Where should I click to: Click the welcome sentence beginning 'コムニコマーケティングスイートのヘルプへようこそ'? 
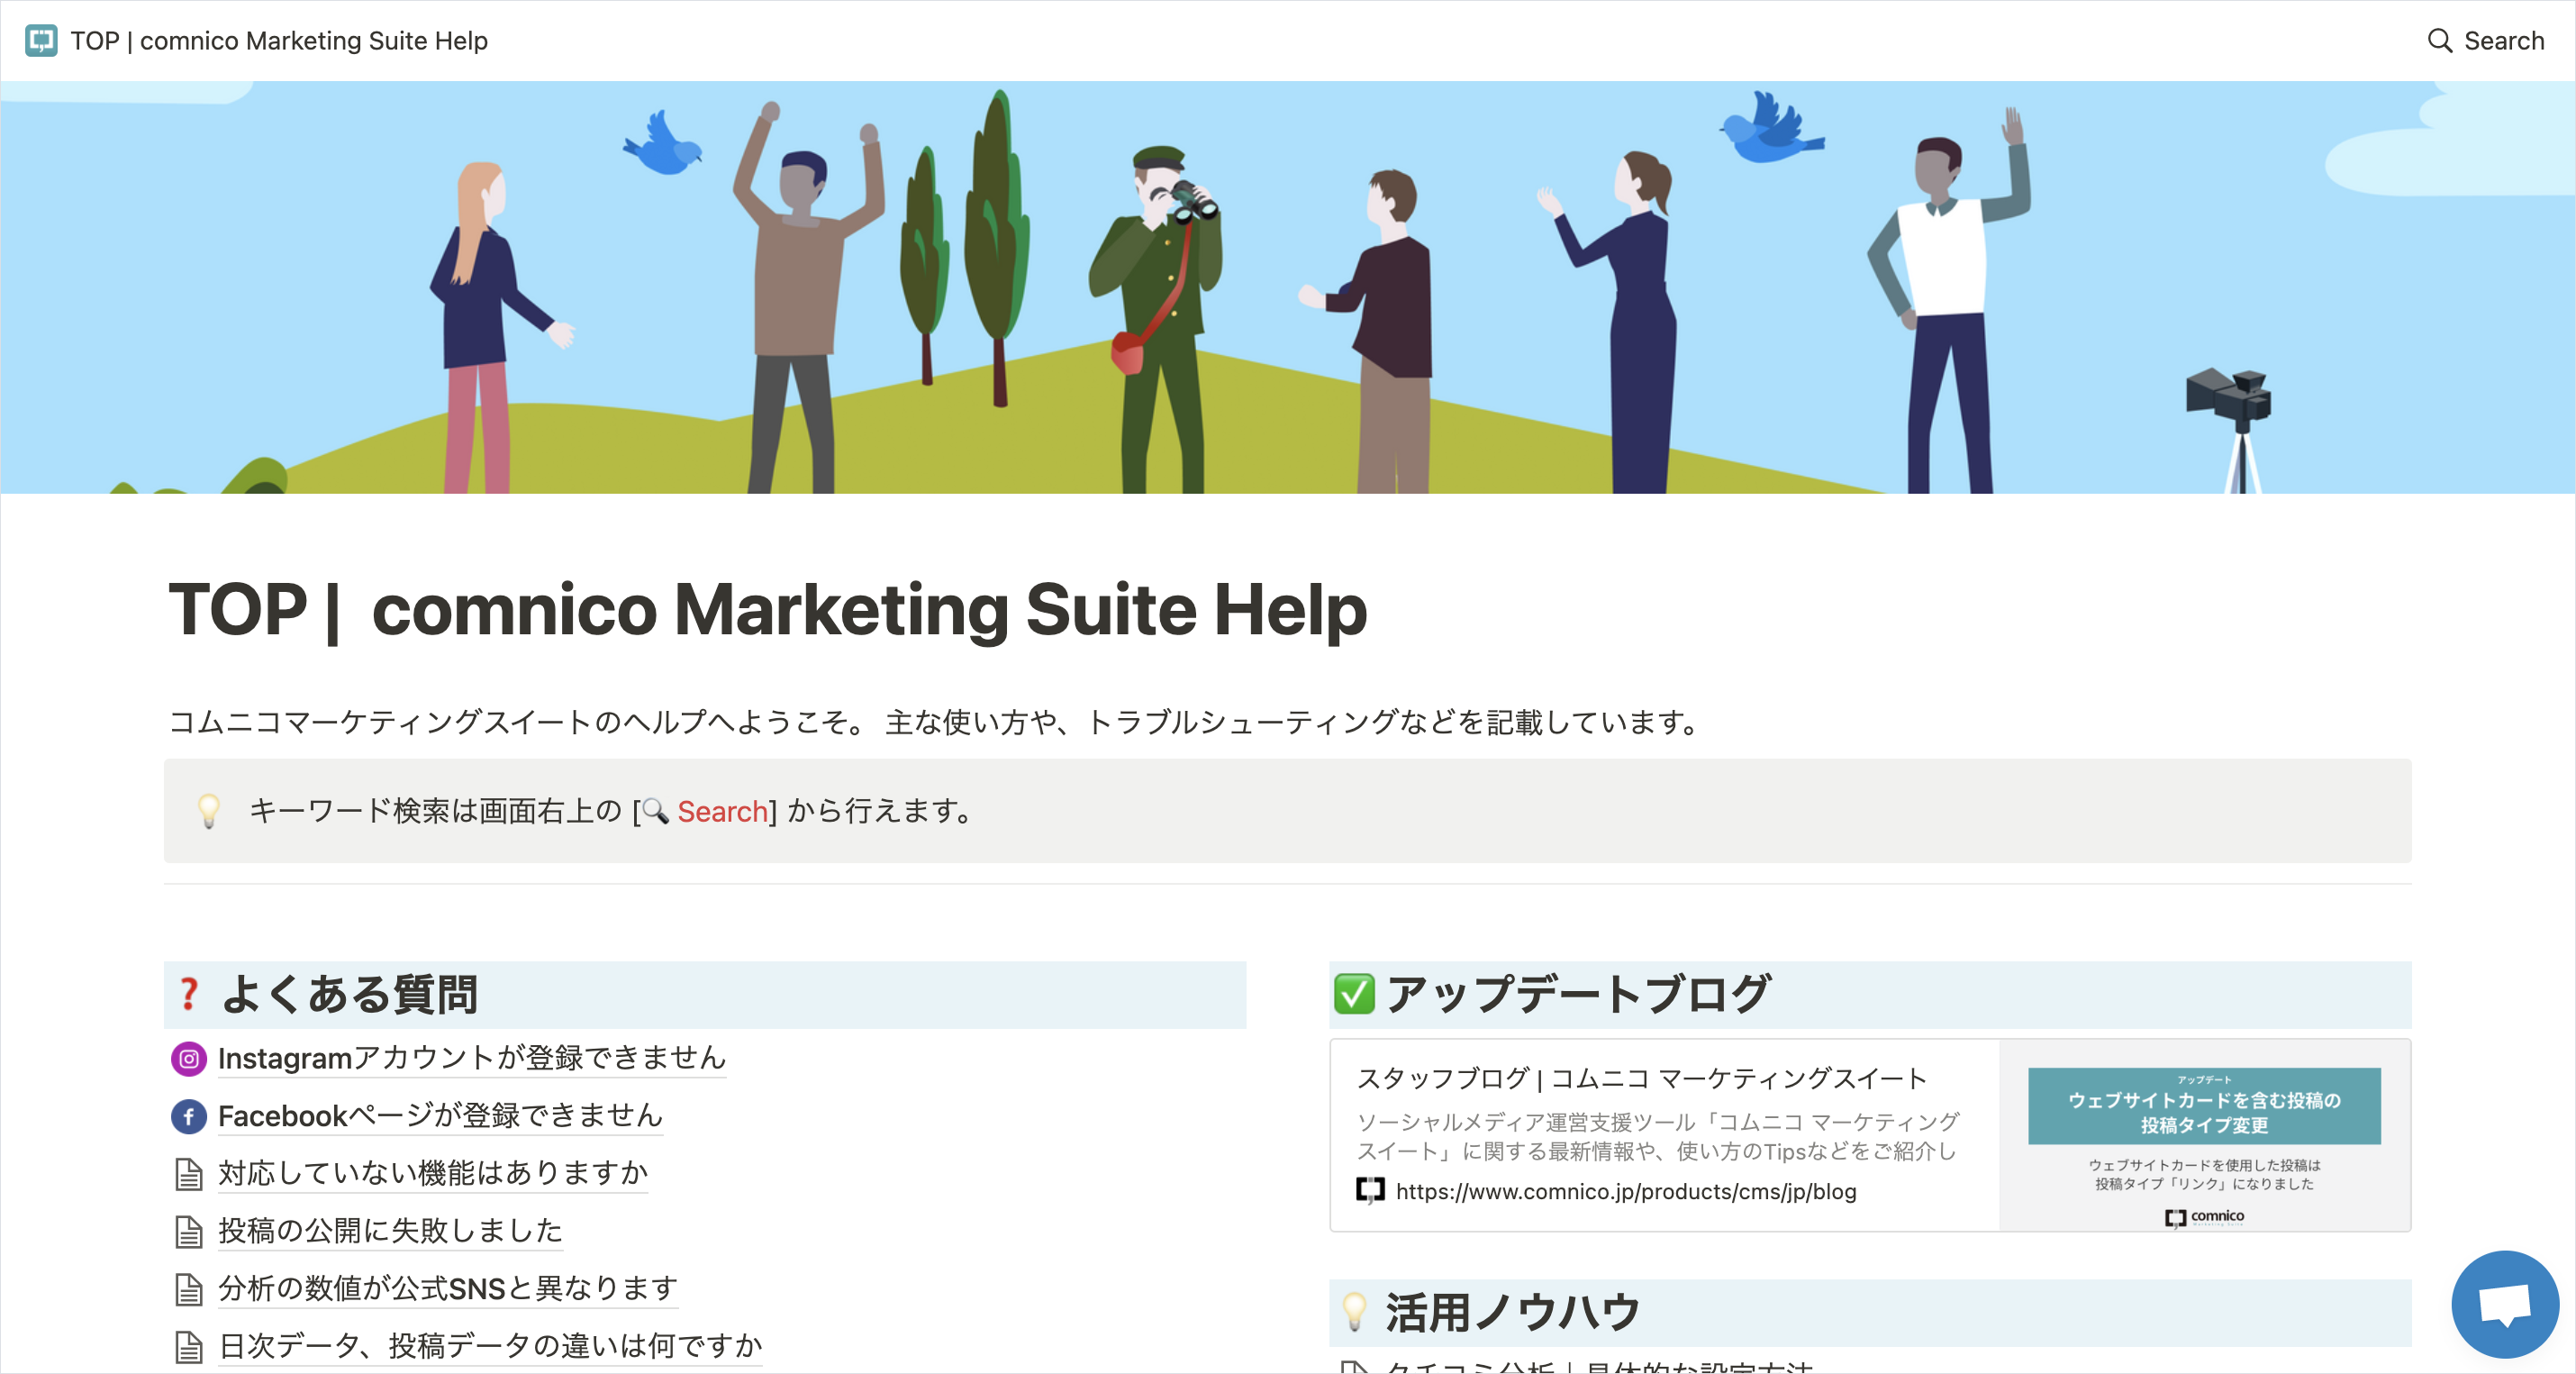[938, 722]
